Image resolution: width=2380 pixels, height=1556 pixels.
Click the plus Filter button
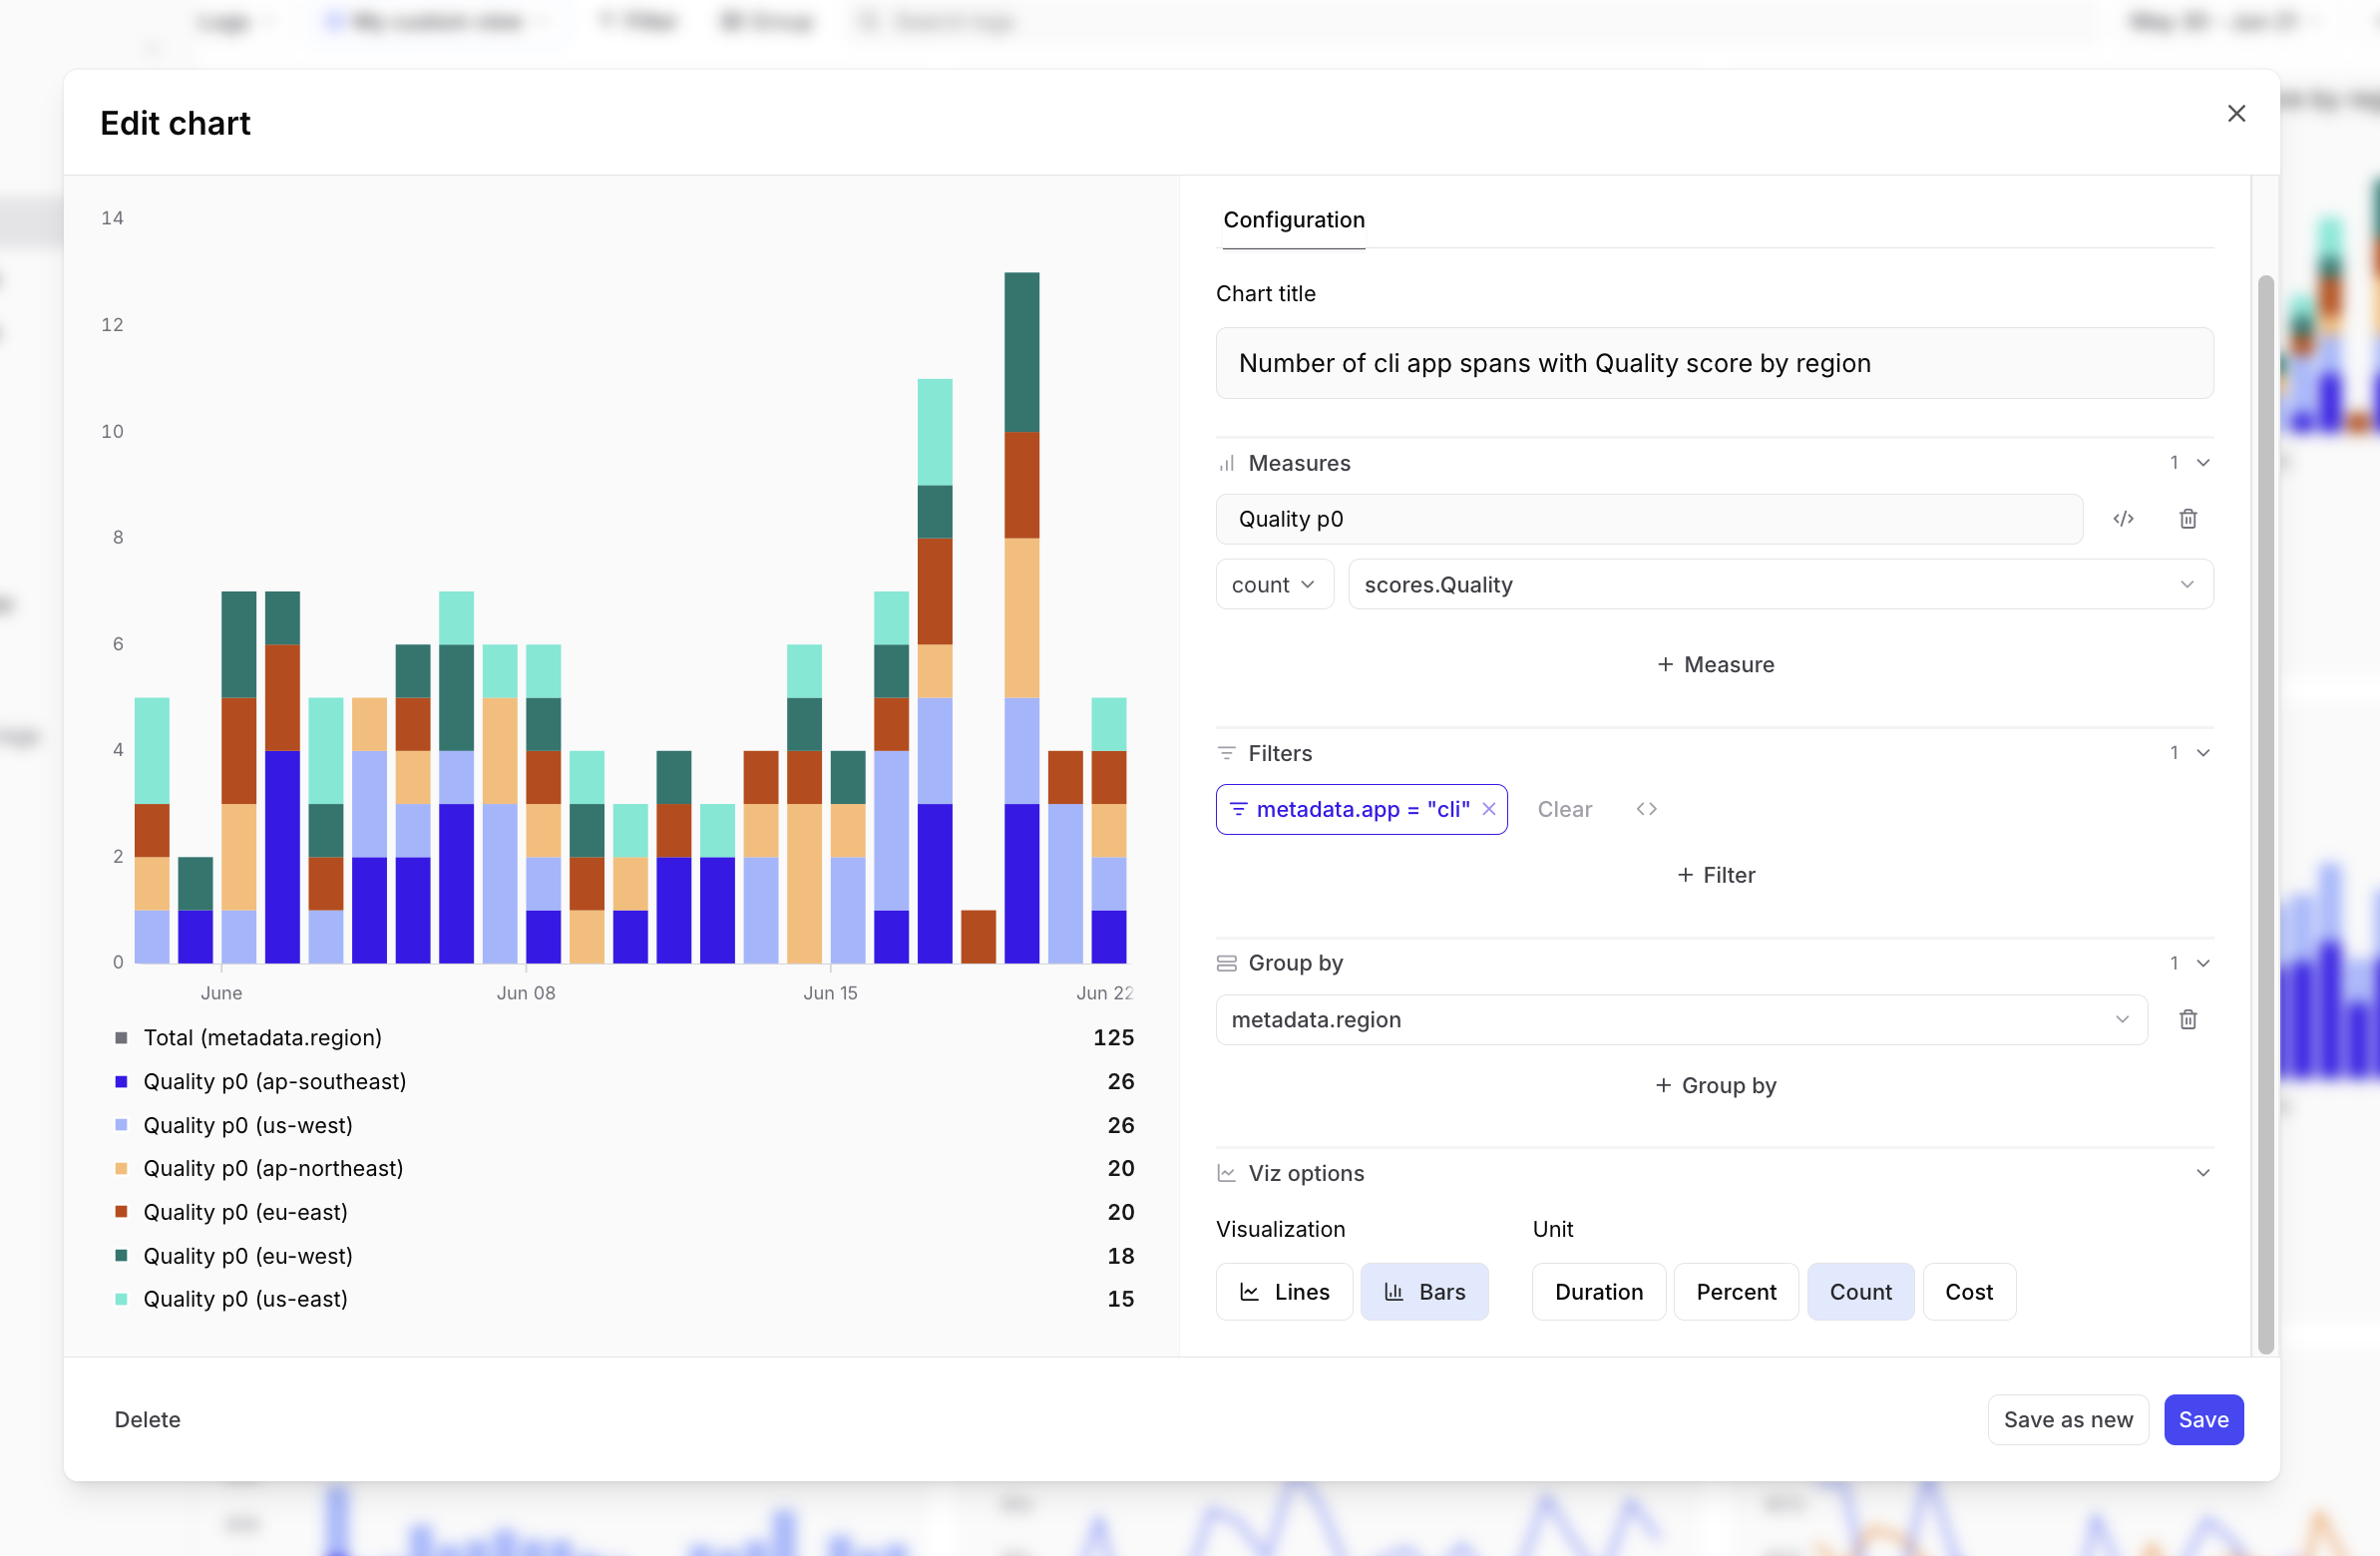coord(1715,875)
